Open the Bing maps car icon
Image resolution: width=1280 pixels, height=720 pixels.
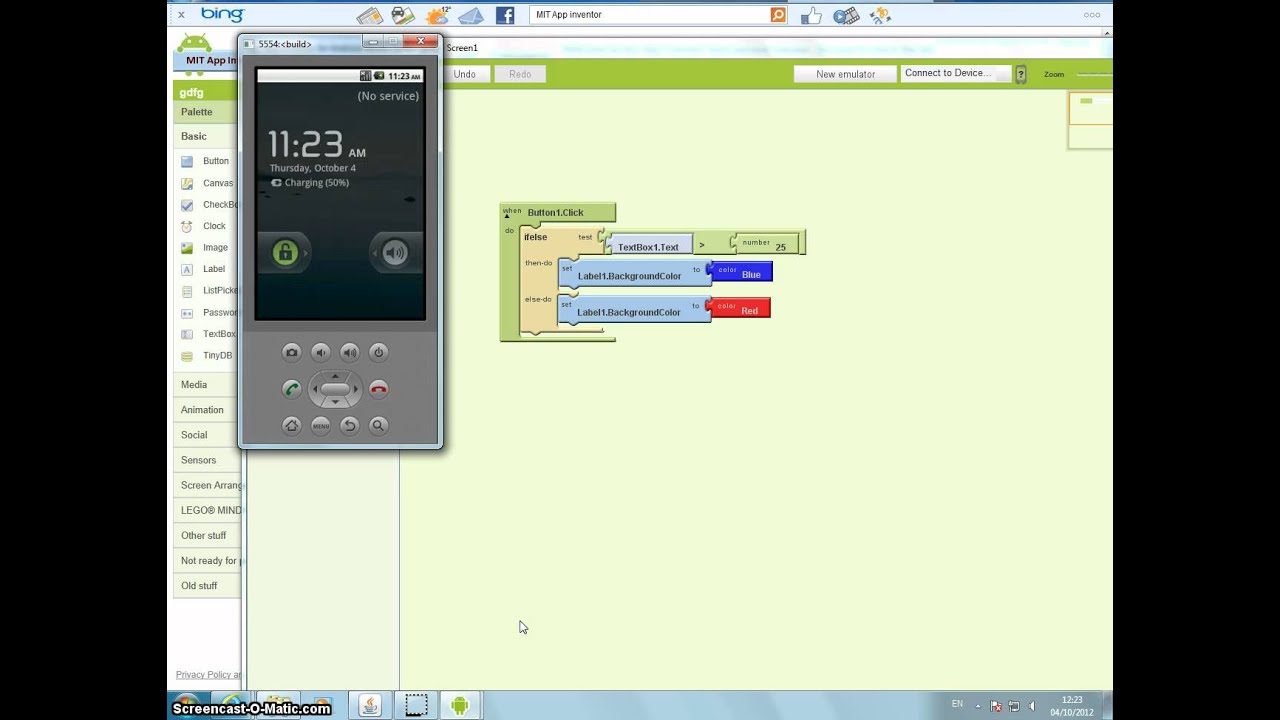(402, 15)
